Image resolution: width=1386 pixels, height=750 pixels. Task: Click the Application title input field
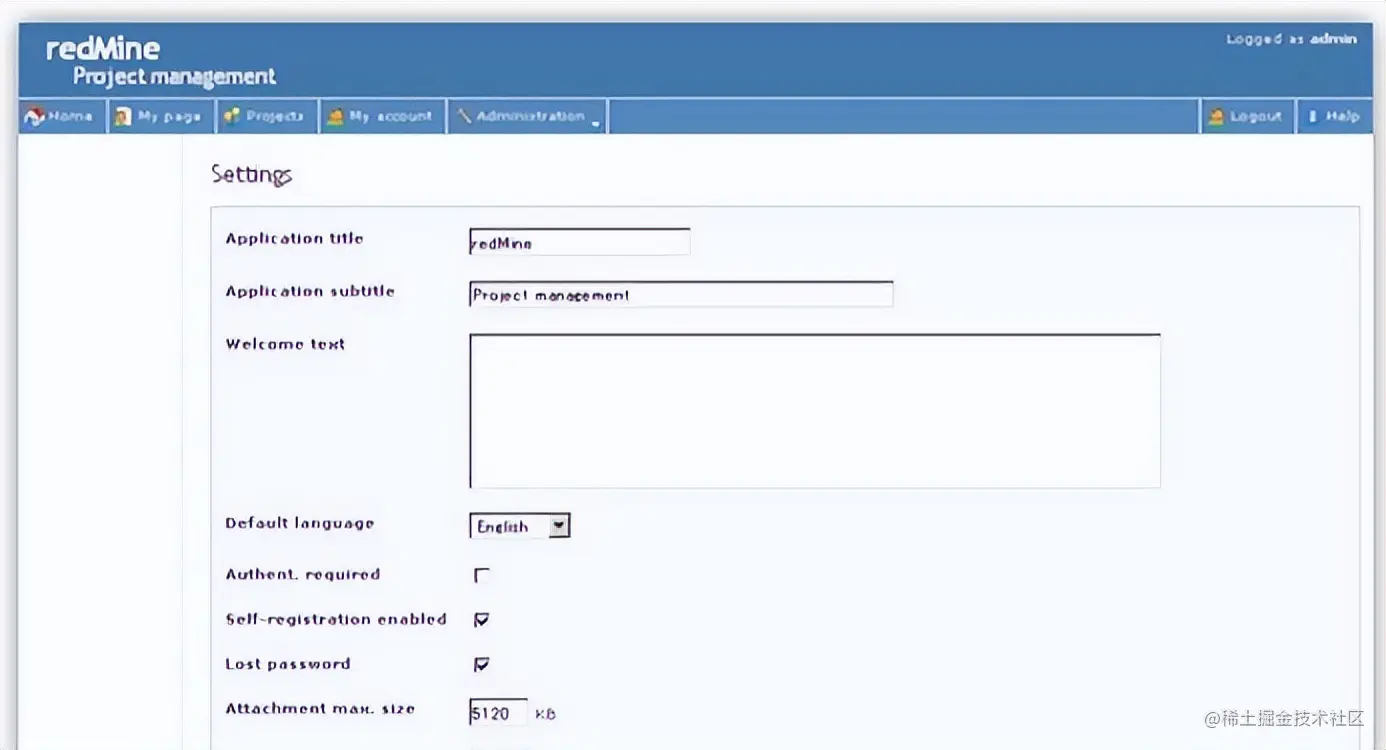tap(580, 242)
